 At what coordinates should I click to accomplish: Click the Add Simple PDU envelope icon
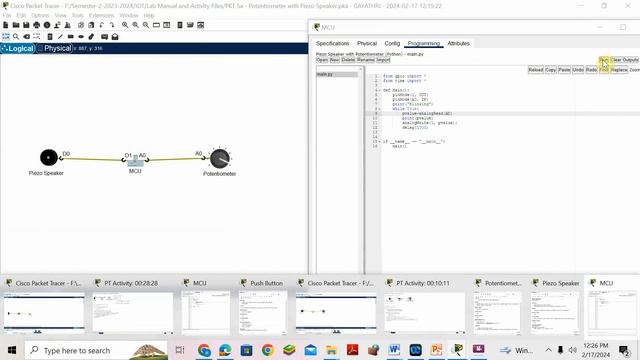click(104, 37)
